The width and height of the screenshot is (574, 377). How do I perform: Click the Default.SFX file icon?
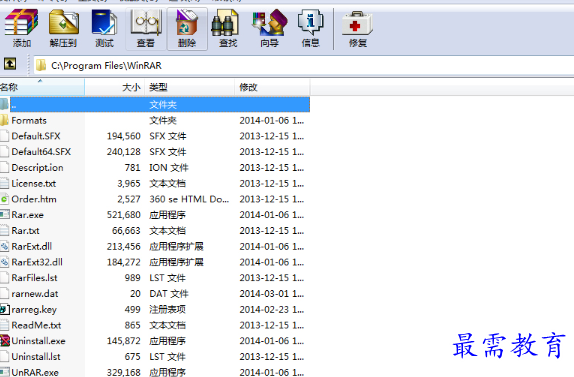click(x=4, y=136)
